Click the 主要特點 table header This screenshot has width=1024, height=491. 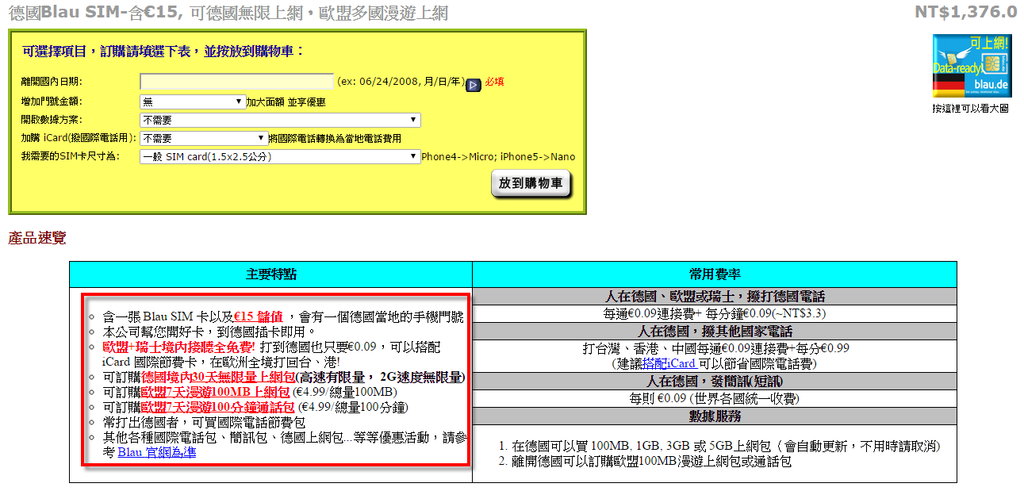[271, 274]
